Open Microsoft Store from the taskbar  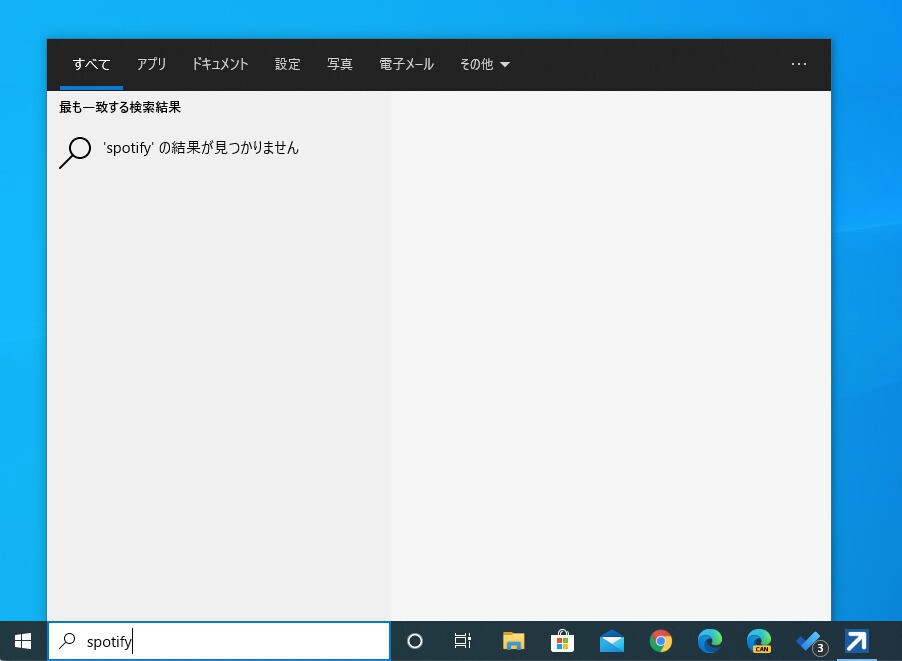[x=562, y=641]
